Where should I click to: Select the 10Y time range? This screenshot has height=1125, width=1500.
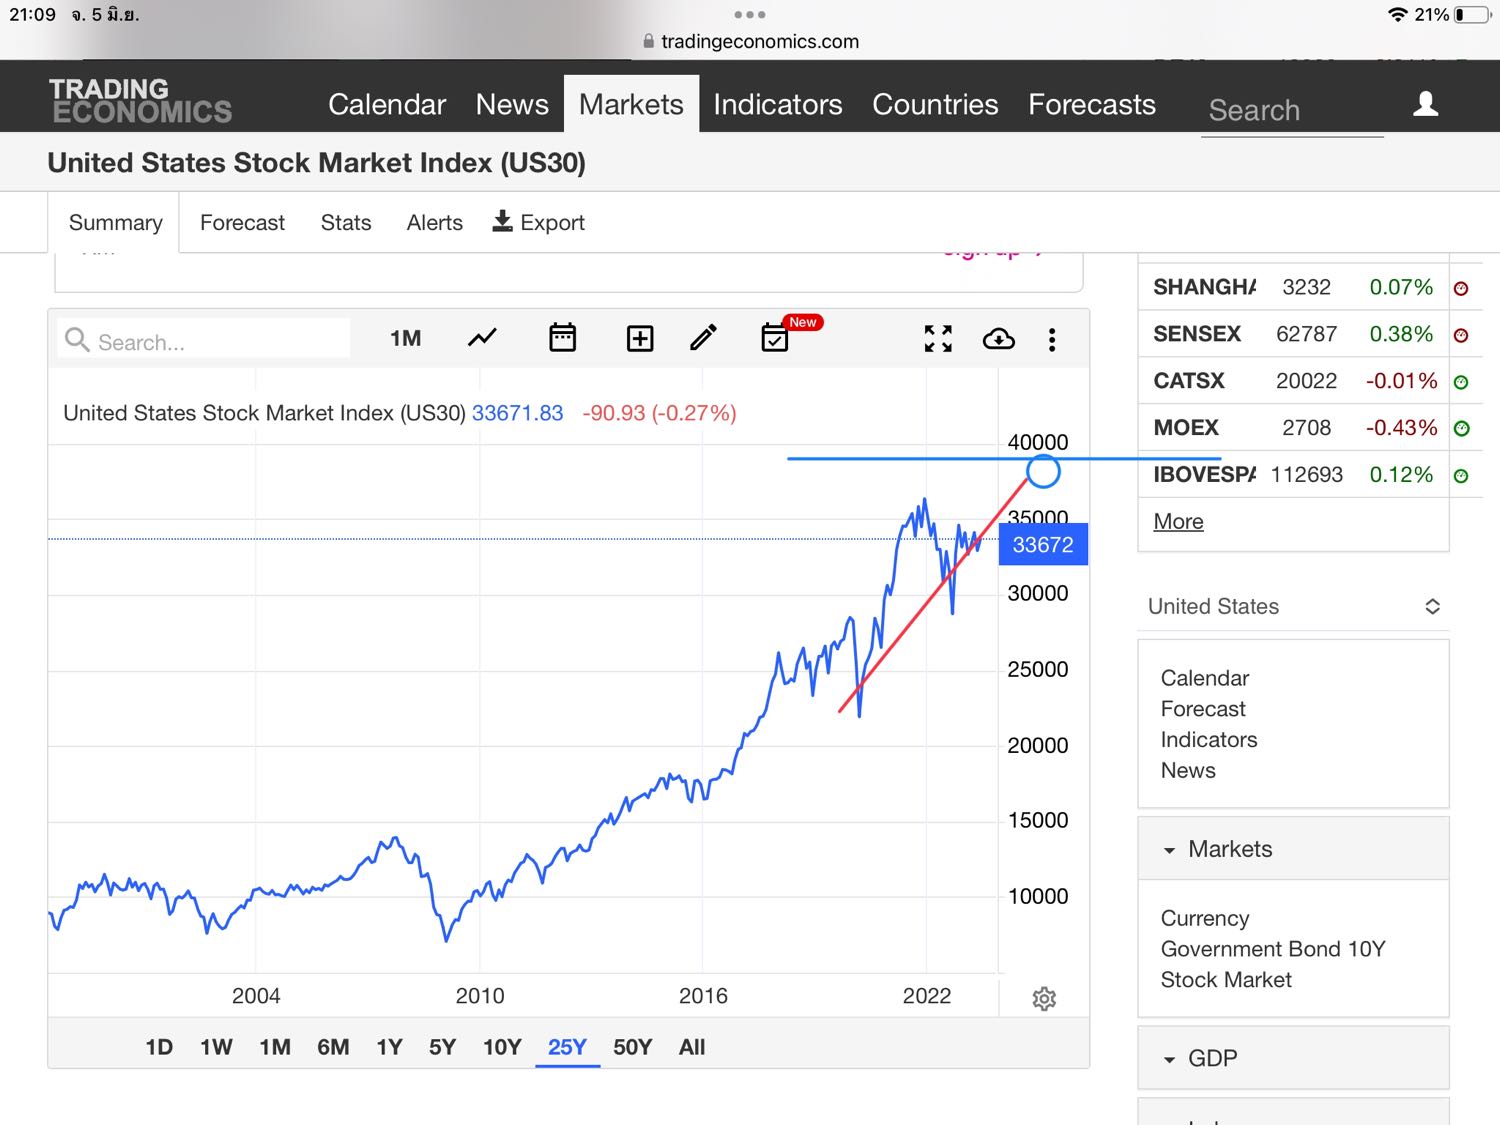pos(502,1047)
